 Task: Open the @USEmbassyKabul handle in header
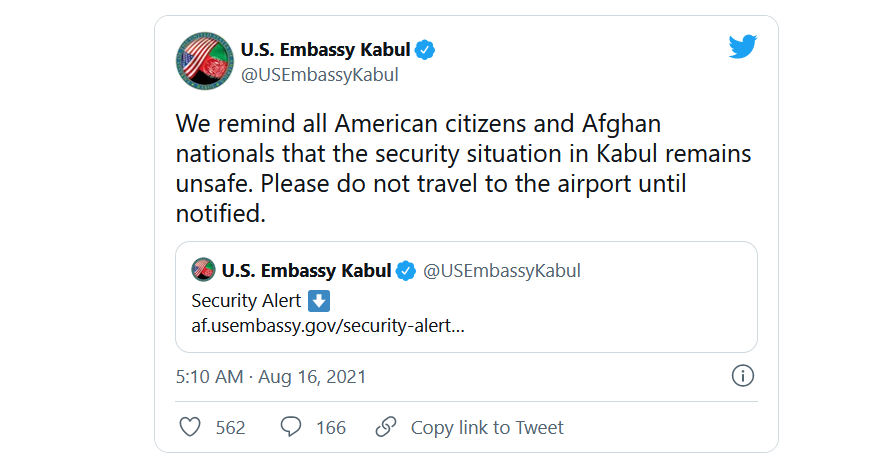coord(320,75)
